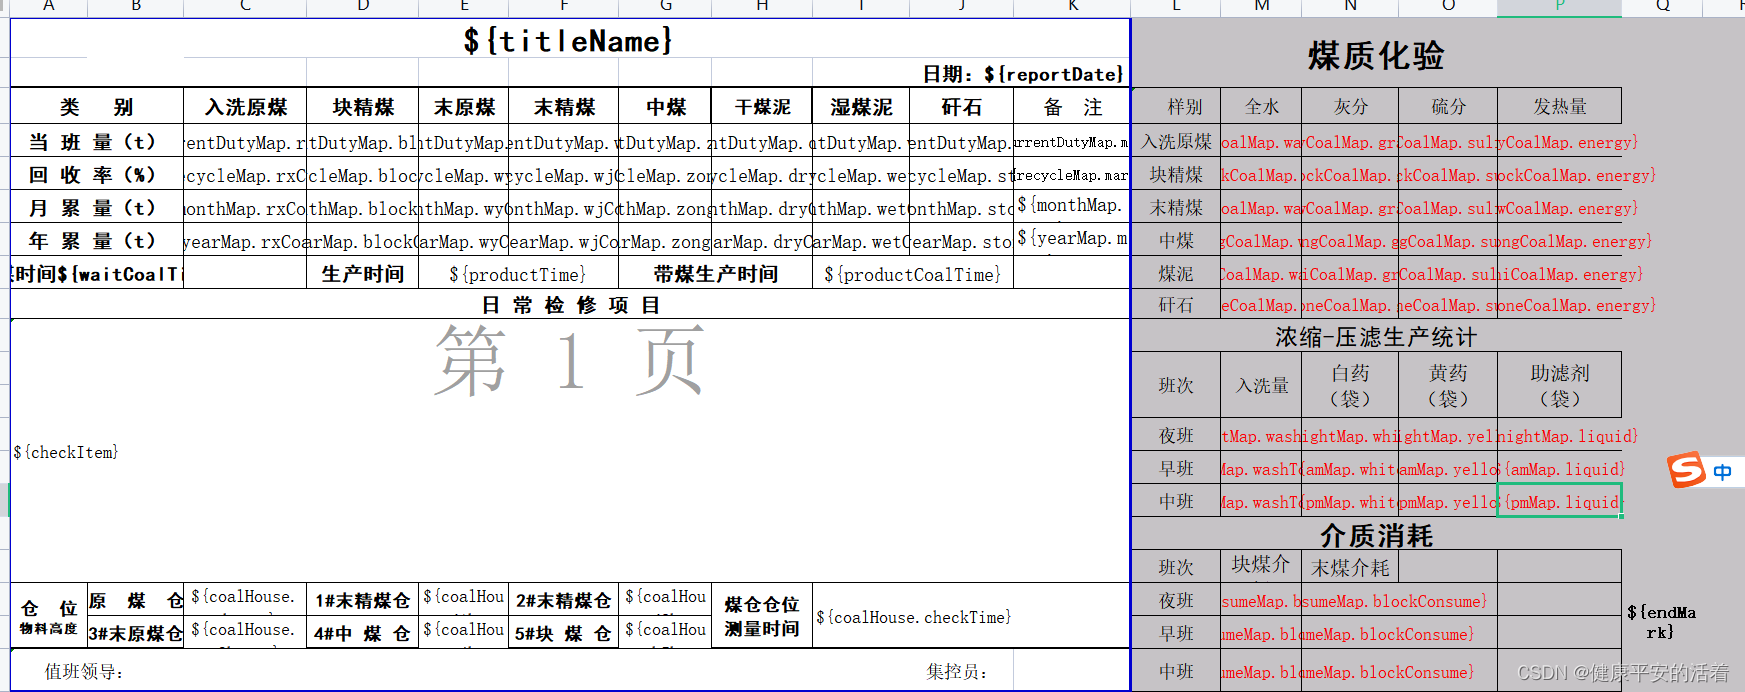Click the 湿煤泥 column header cell

(x=861, y=107)
